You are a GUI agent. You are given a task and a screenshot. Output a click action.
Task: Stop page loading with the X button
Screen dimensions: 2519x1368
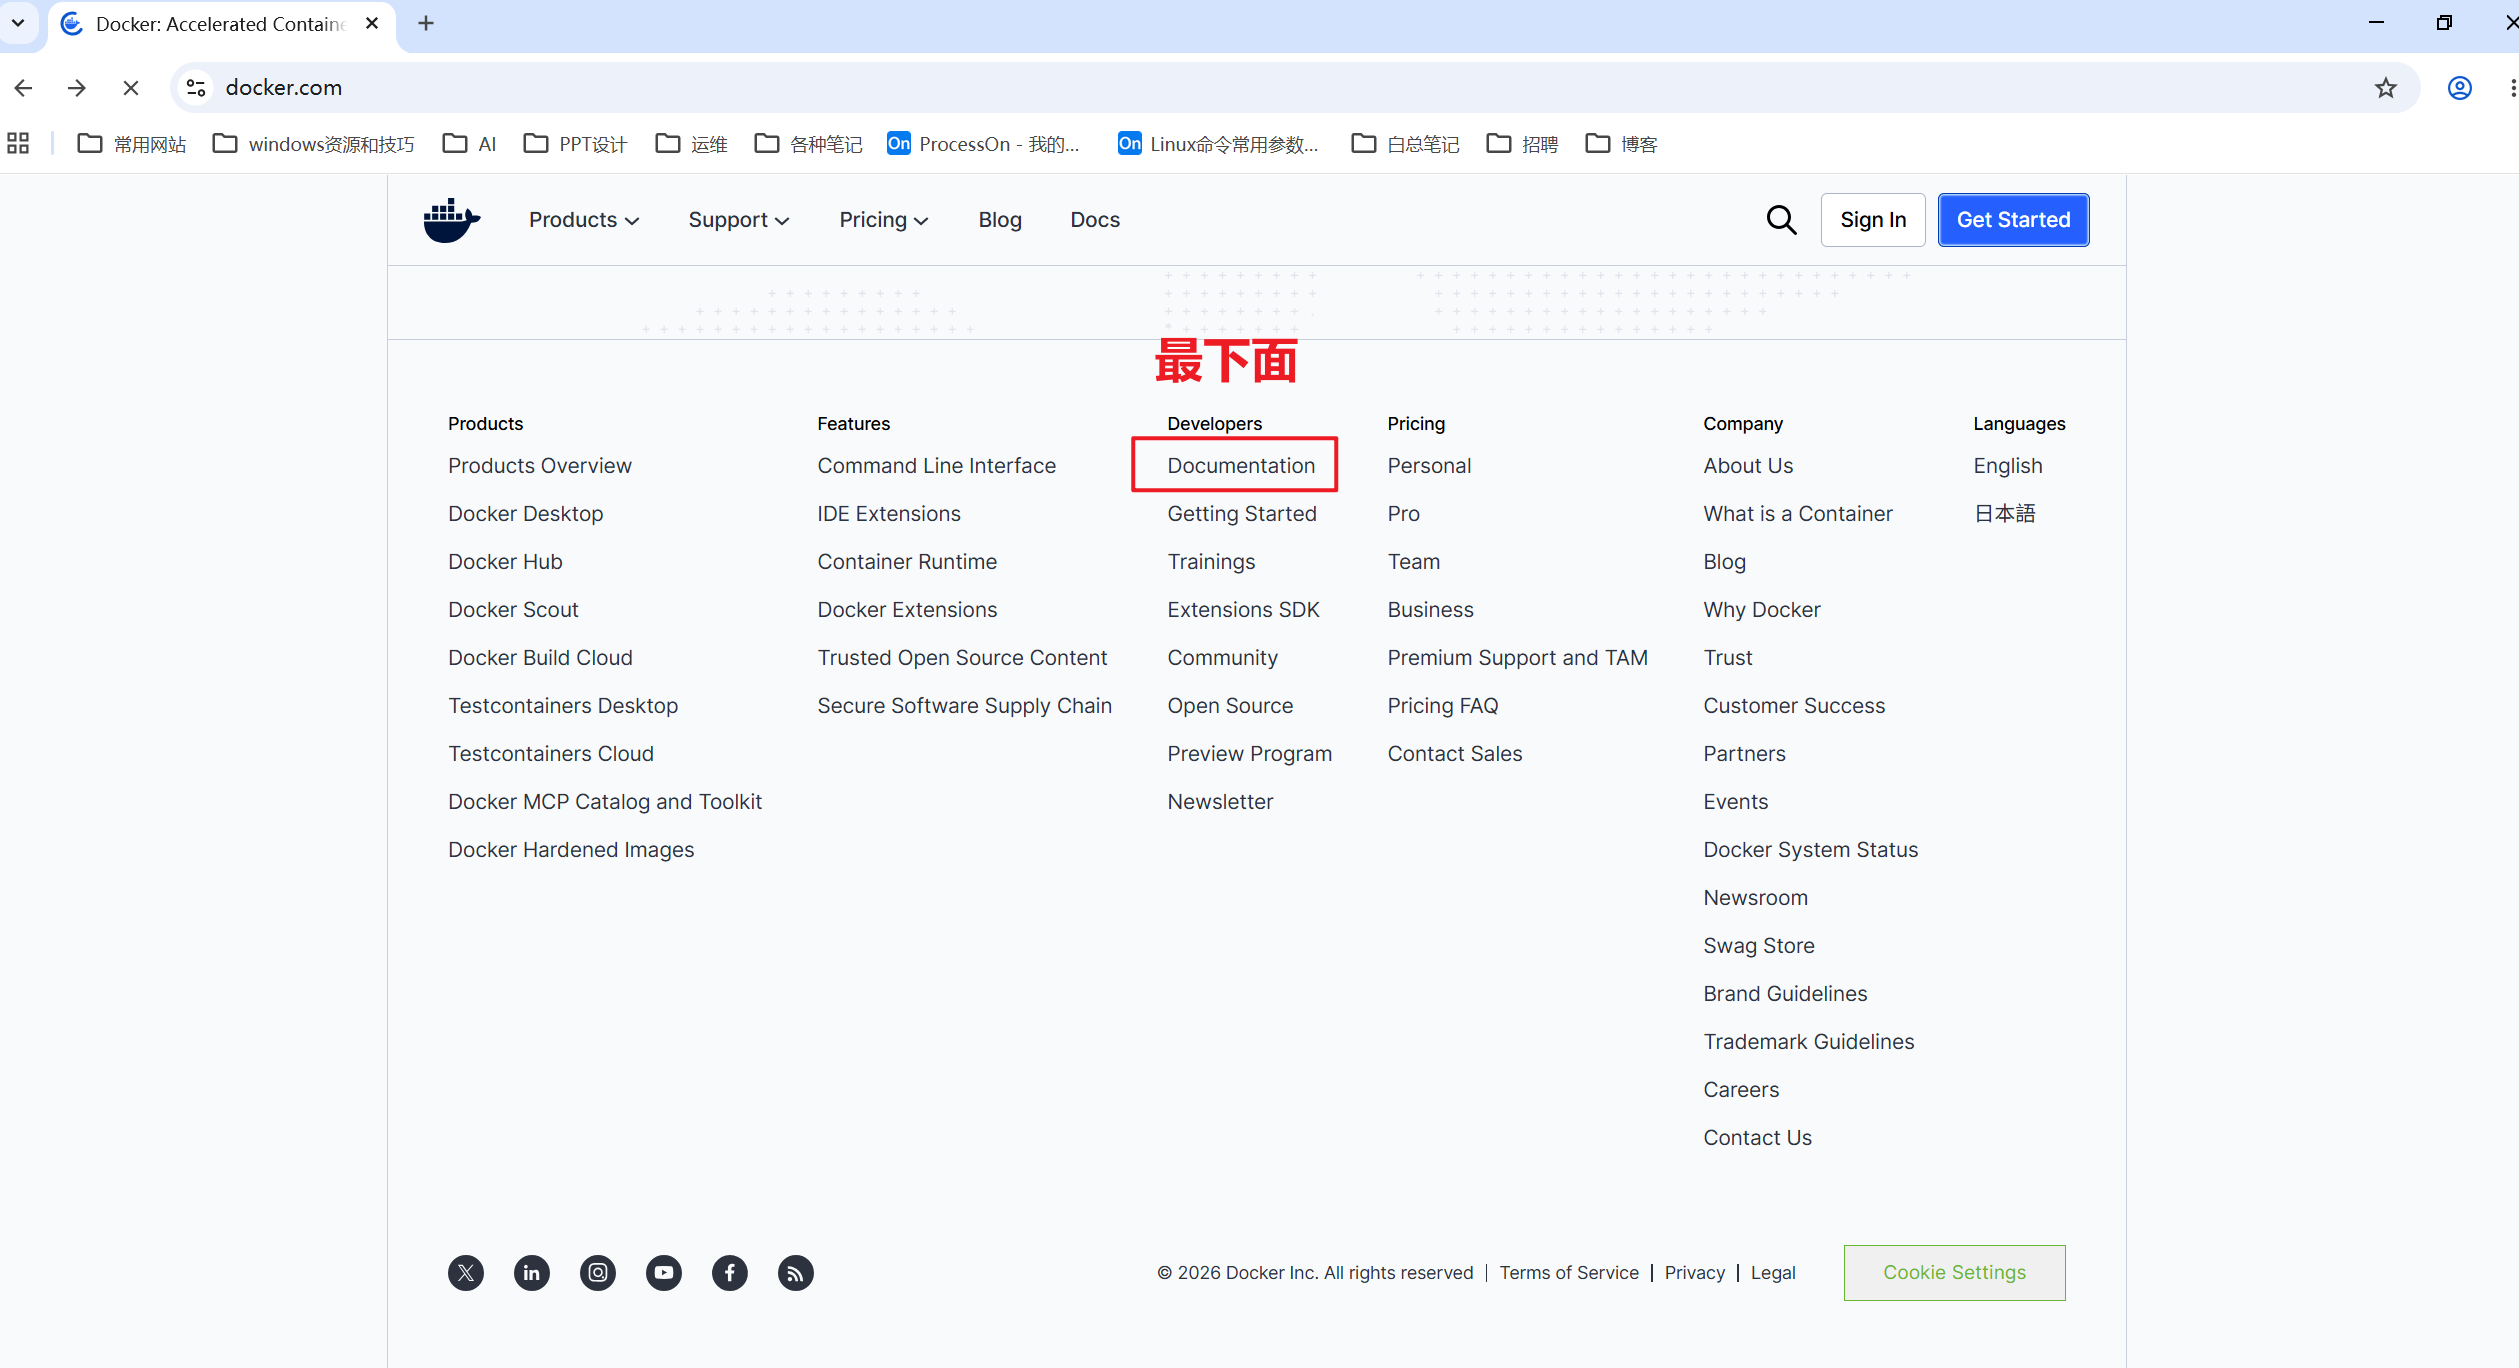tap(131, 88)
